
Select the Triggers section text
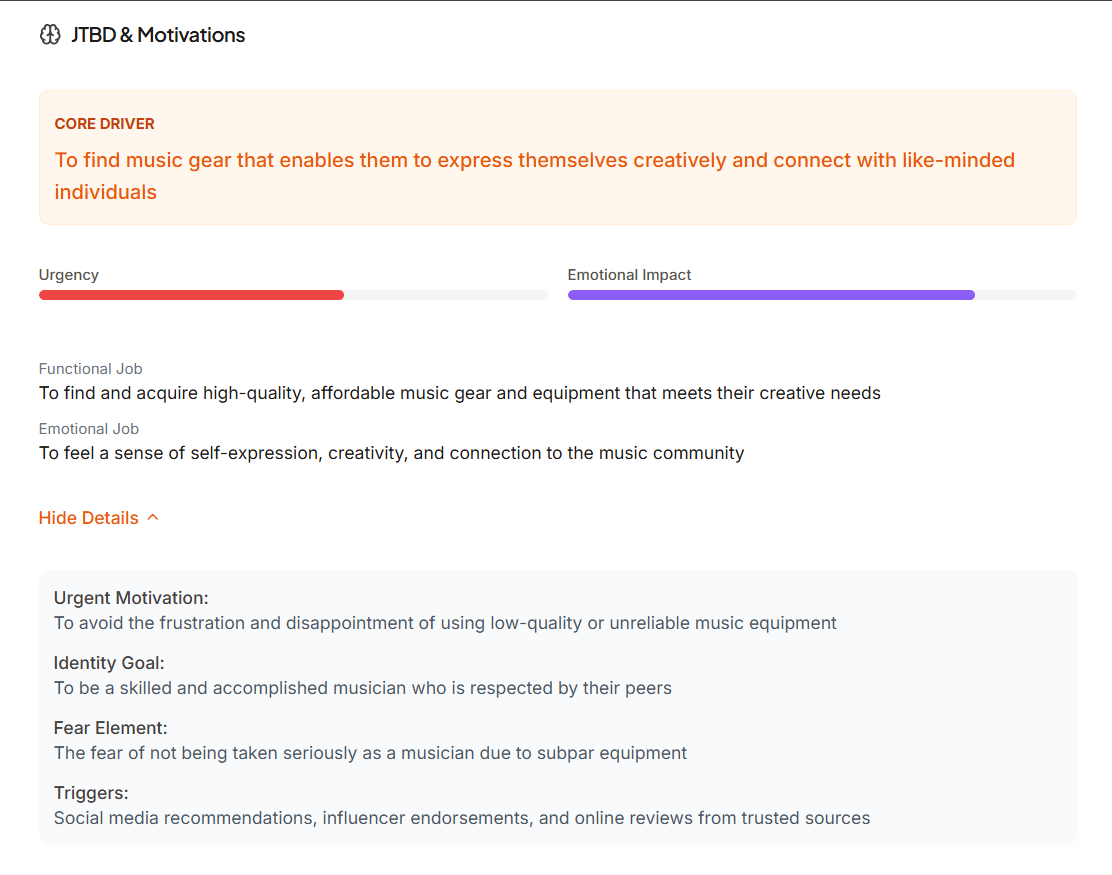461,817
